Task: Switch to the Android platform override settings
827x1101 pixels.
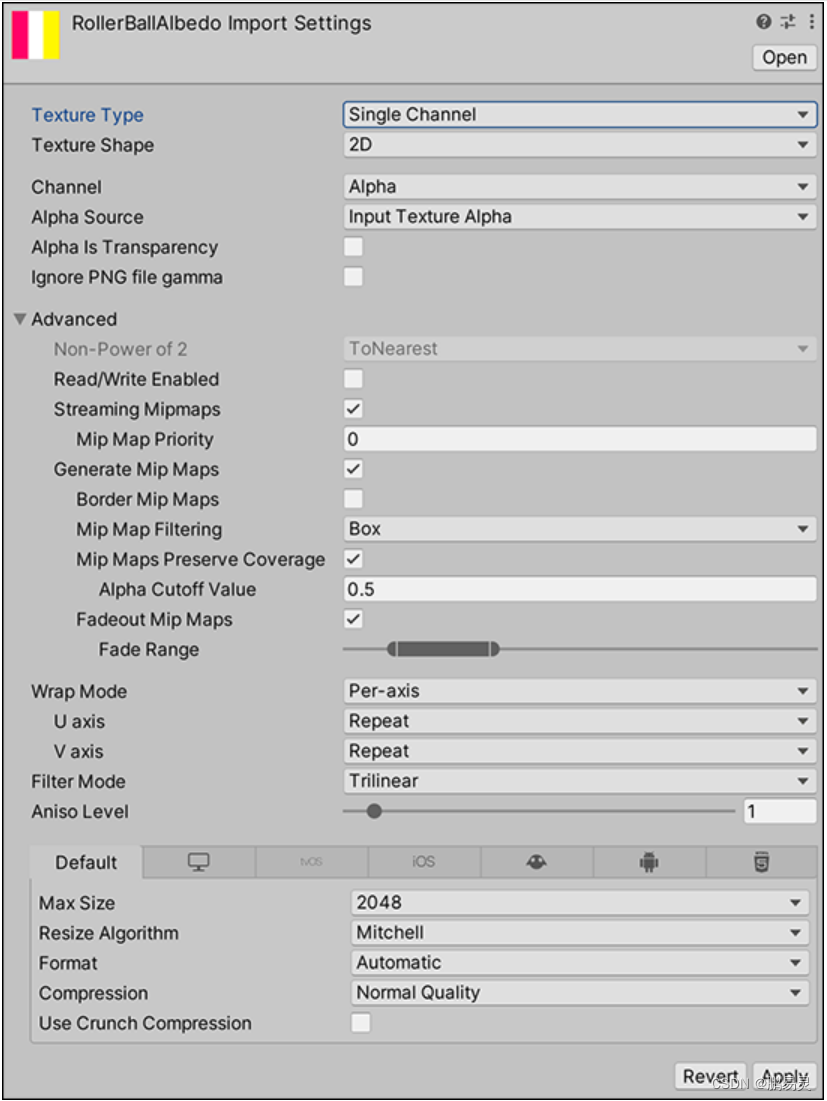Action: coord(649,862)
